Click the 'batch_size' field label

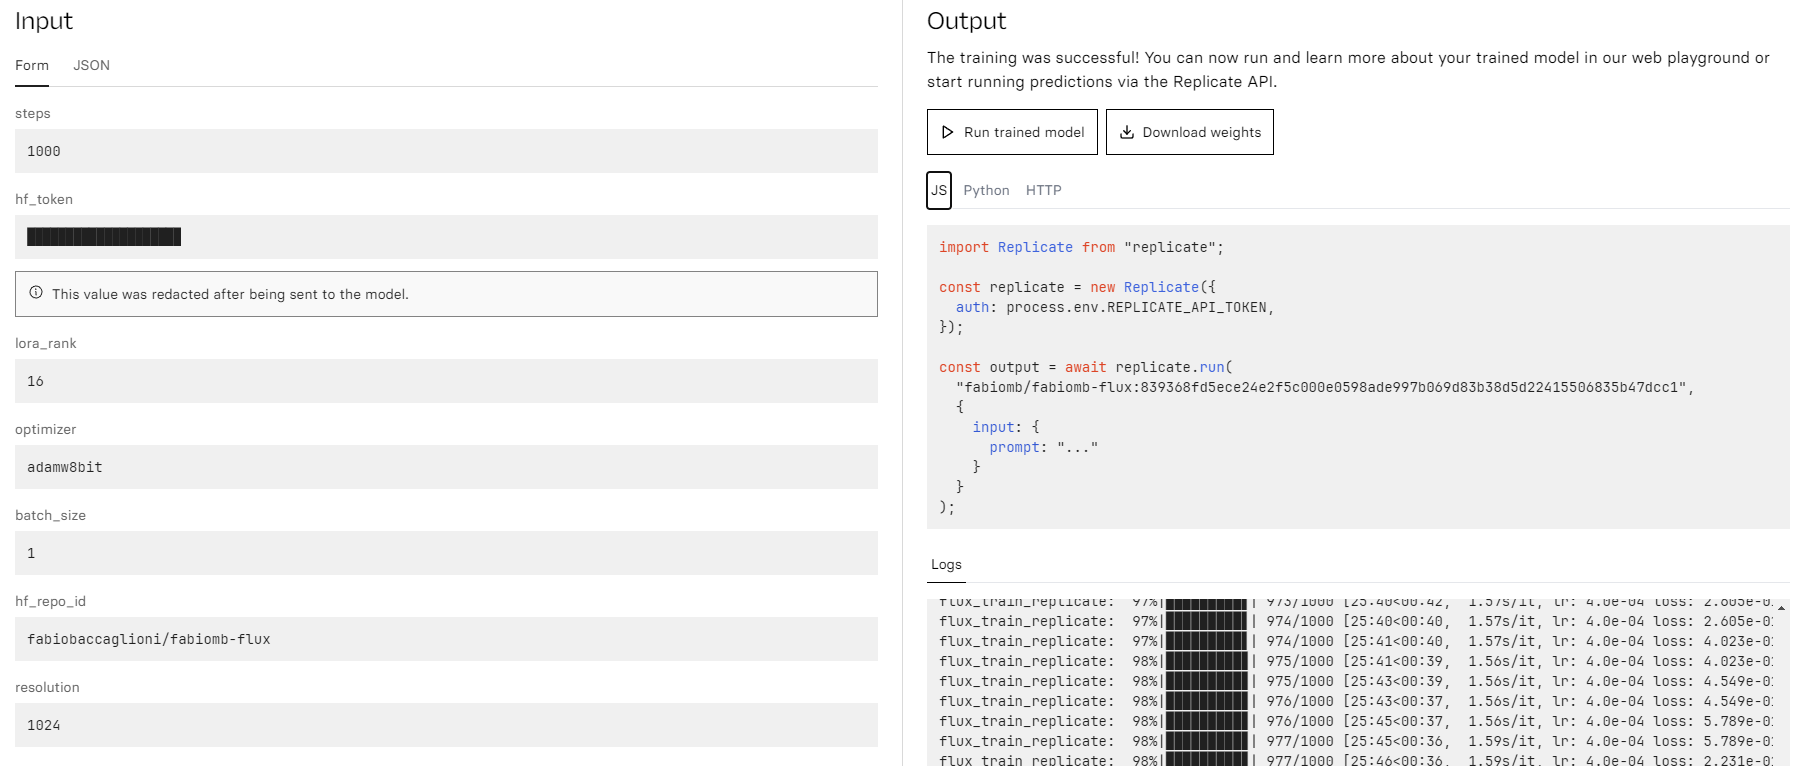click(x=51, y=516)
